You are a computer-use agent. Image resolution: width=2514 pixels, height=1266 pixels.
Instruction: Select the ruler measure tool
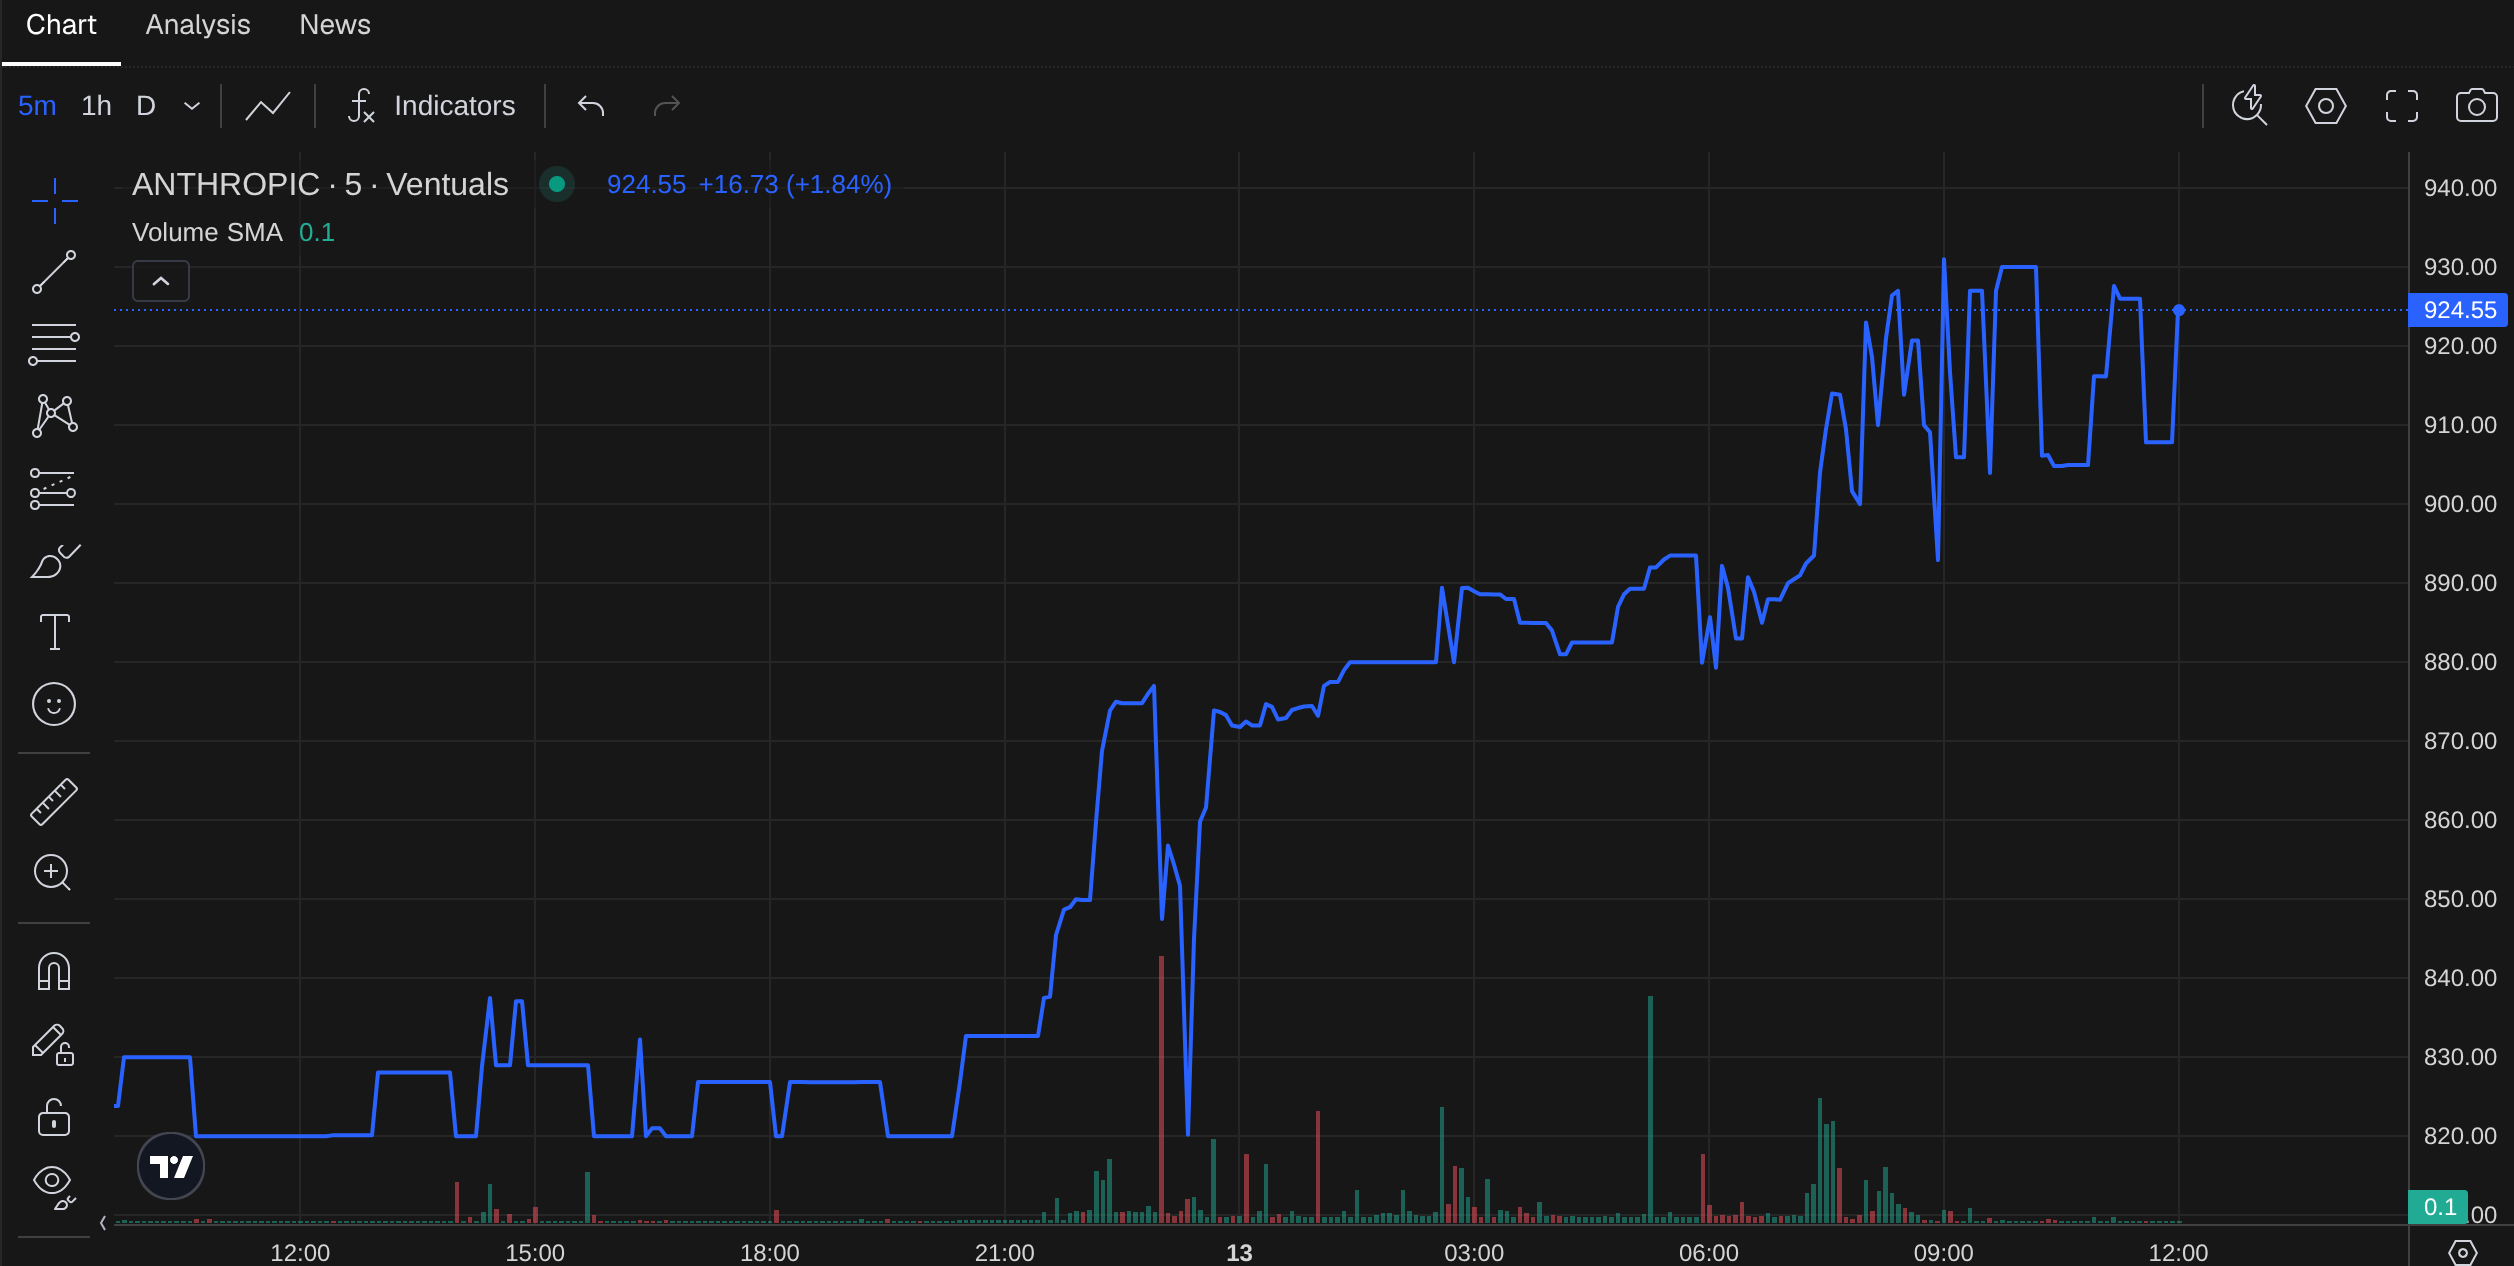tap(54, 802)
